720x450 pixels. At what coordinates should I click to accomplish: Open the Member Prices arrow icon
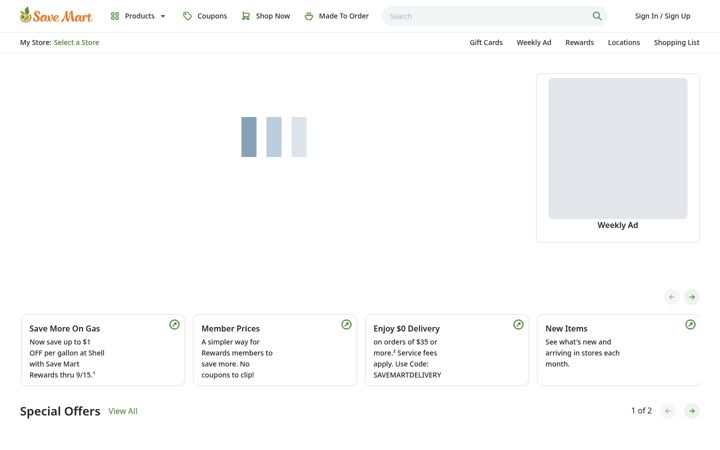tap(346, 325)
